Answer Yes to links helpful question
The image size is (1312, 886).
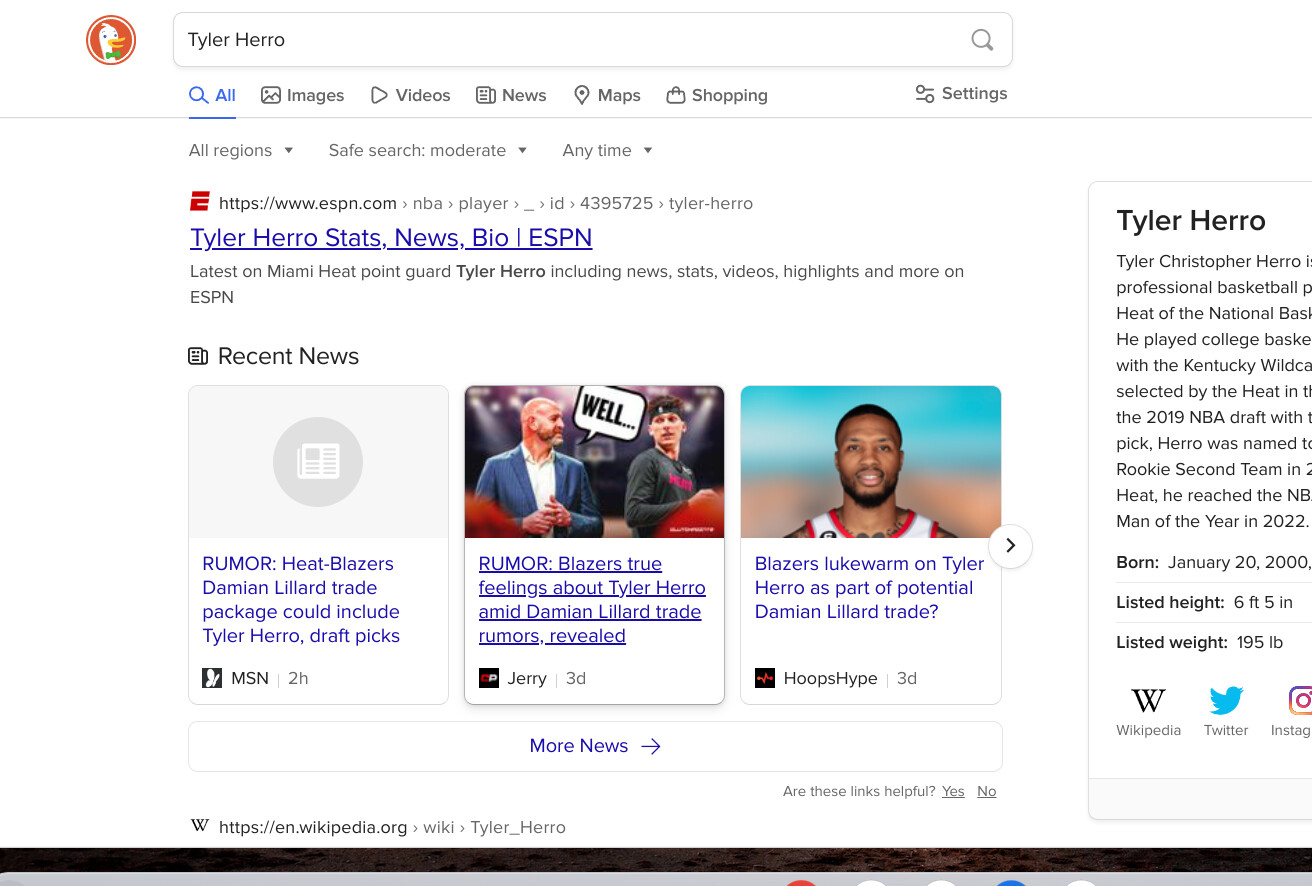click(953, 792)
